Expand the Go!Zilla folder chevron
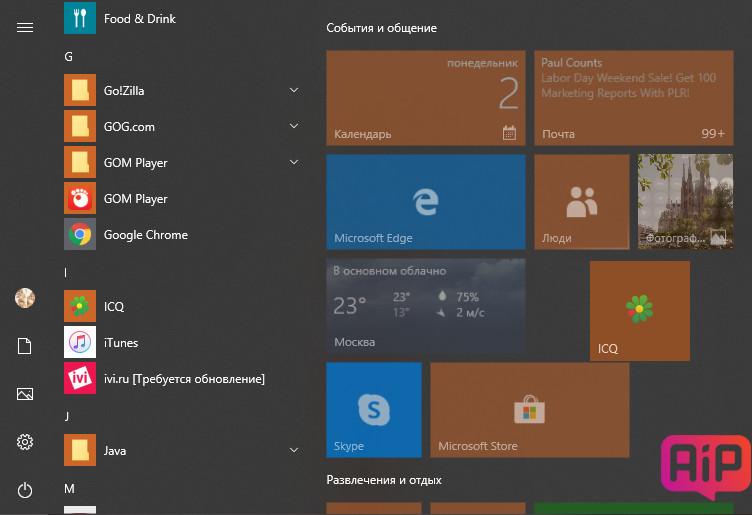The height and width of the screenshot is (515, 752). pos(294,90)
